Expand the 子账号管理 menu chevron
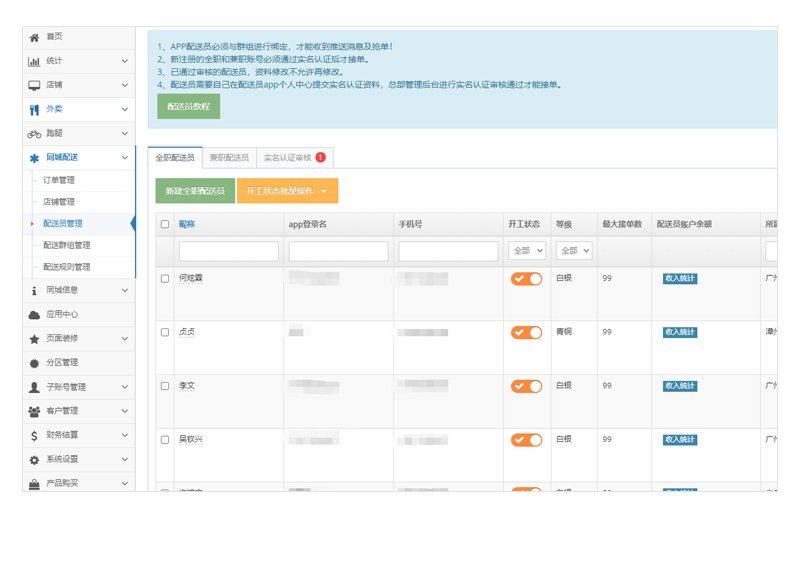Image resolution: width=800 pixels, height=566 pixels. [x=125, y=387]
